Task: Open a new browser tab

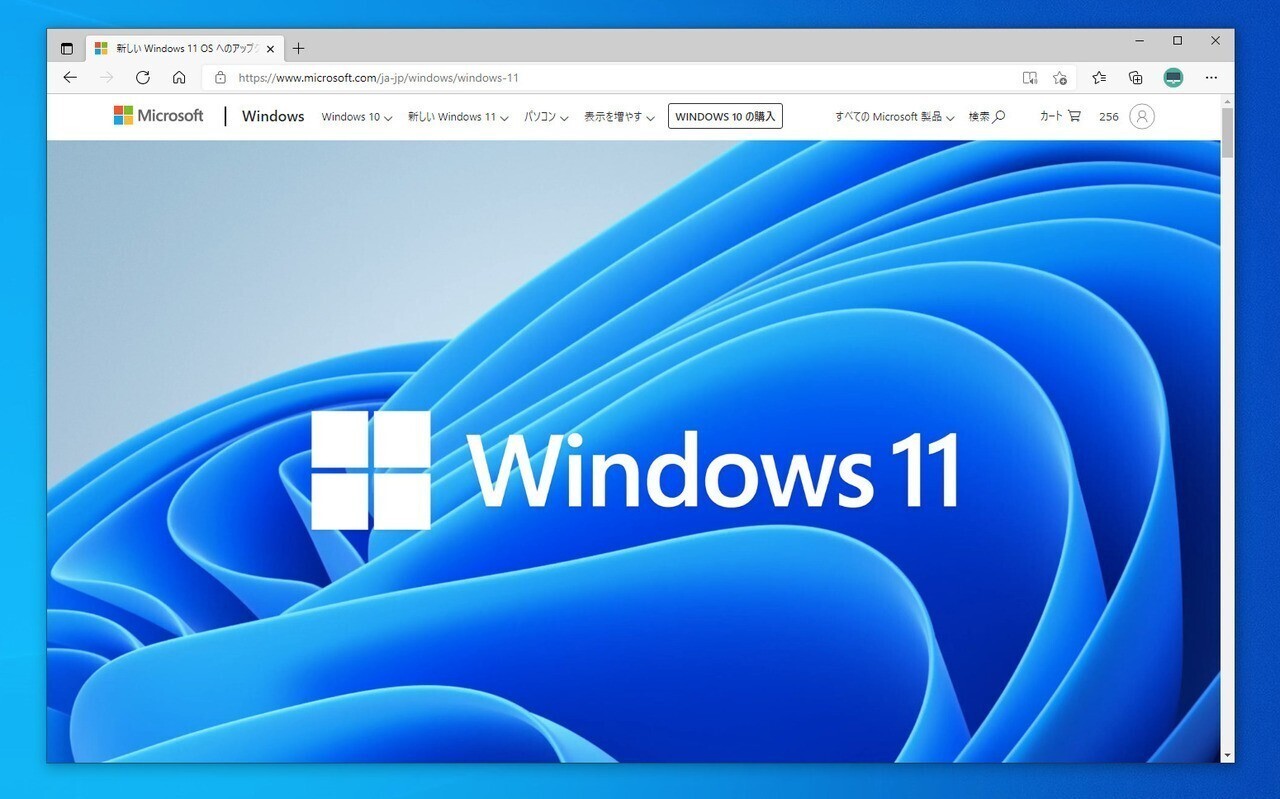Action: (298, 48)
